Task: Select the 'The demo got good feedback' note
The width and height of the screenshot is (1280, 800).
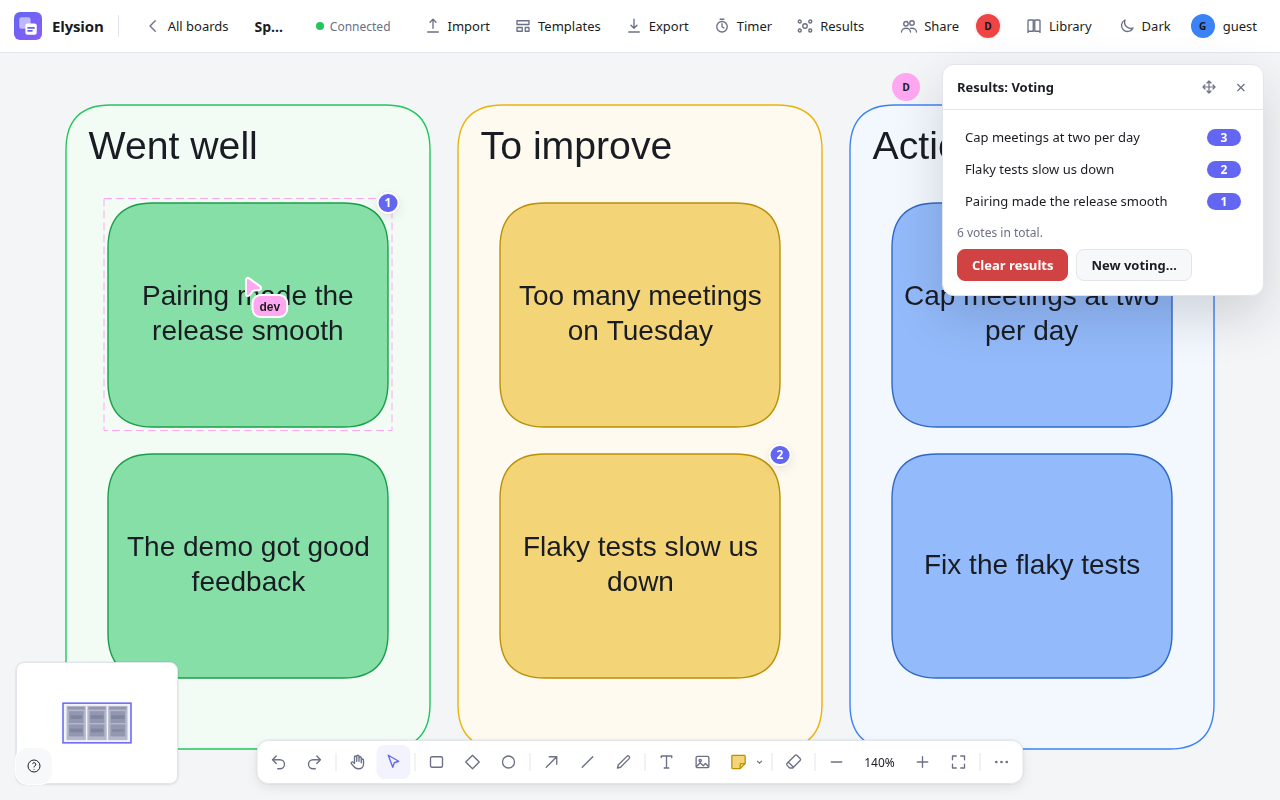Action: (x=248, y=566)
